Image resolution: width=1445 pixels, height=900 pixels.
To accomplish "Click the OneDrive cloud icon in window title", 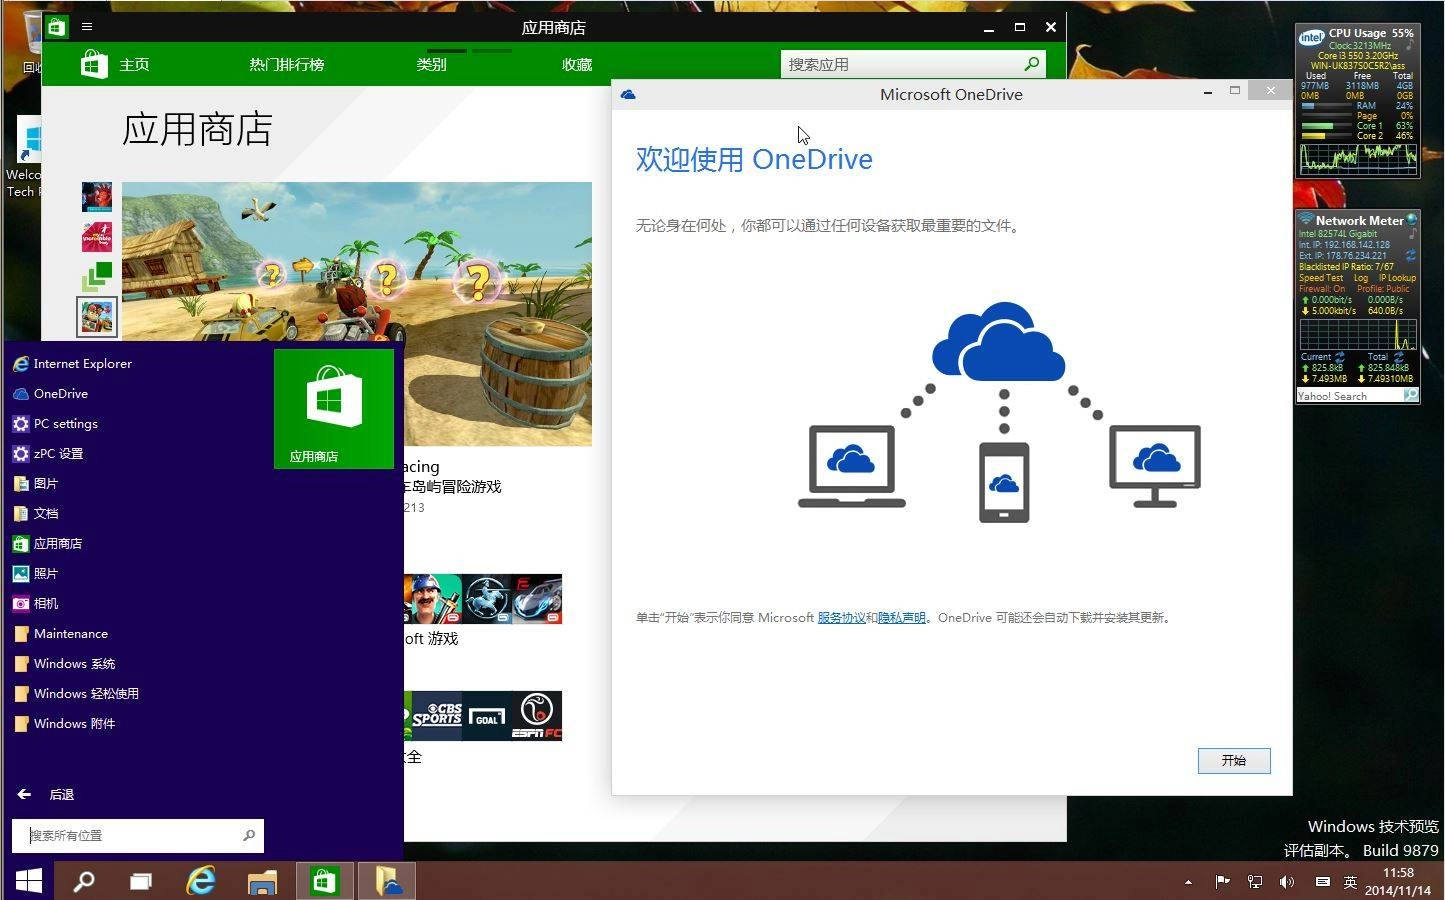I will pyautogui.click(x=628, y=94).
